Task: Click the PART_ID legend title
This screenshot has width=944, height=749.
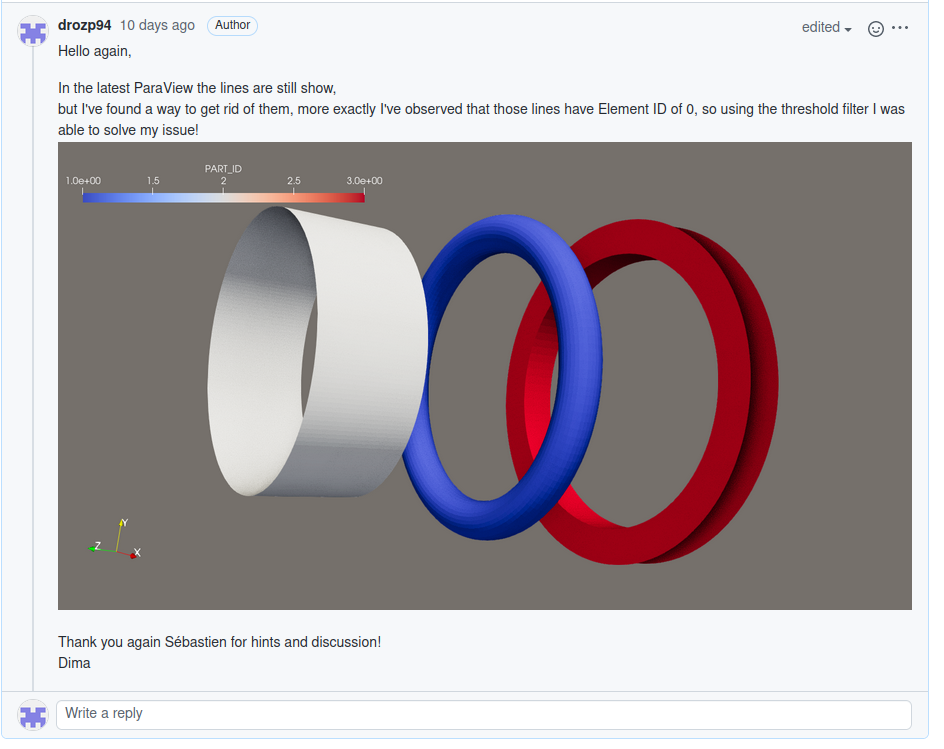Action: click(223, 169)
